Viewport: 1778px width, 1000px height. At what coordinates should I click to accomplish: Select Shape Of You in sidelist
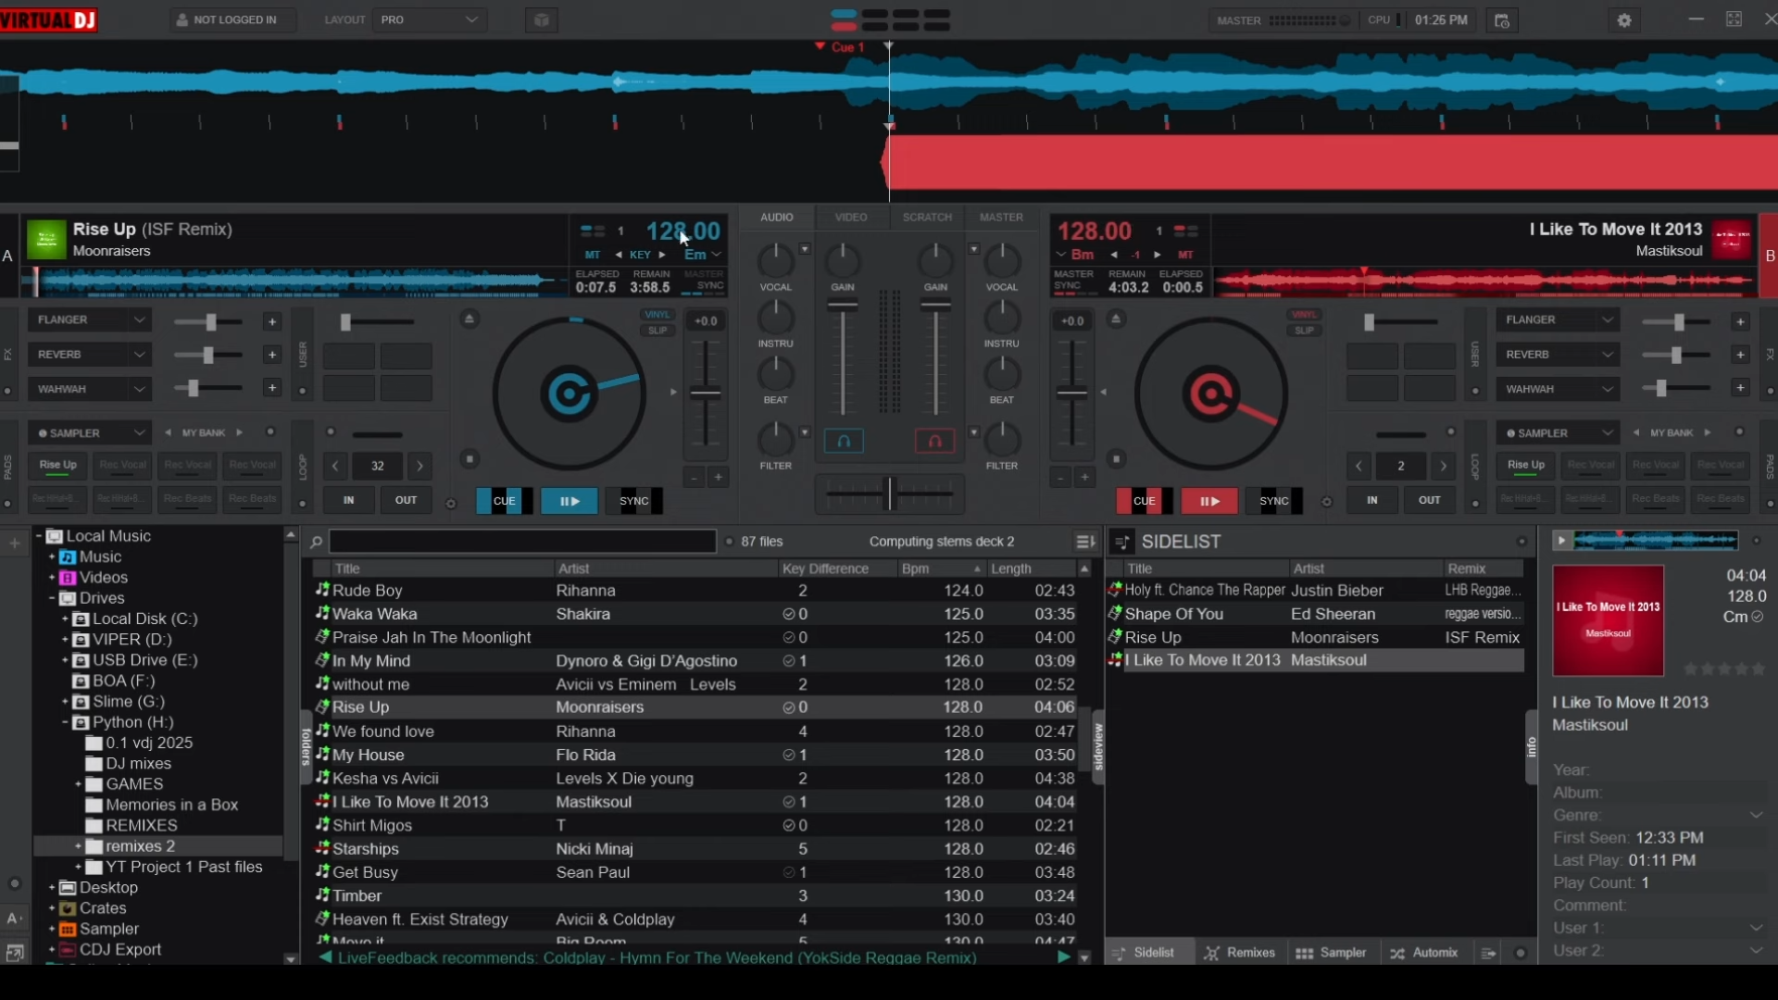coord(1316,614)
